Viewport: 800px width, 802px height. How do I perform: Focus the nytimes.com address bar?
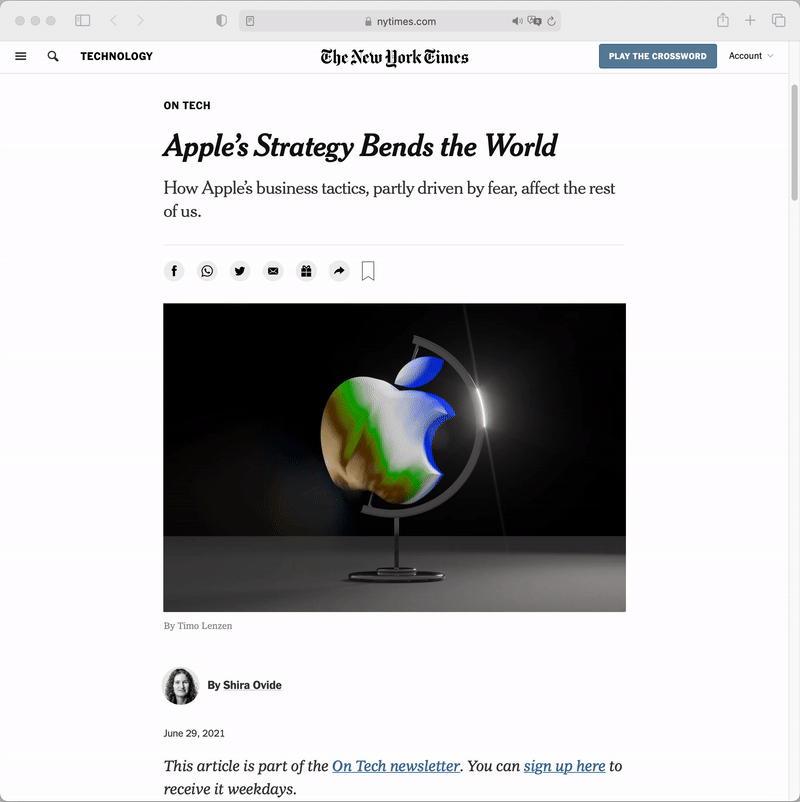click(400, 21)
